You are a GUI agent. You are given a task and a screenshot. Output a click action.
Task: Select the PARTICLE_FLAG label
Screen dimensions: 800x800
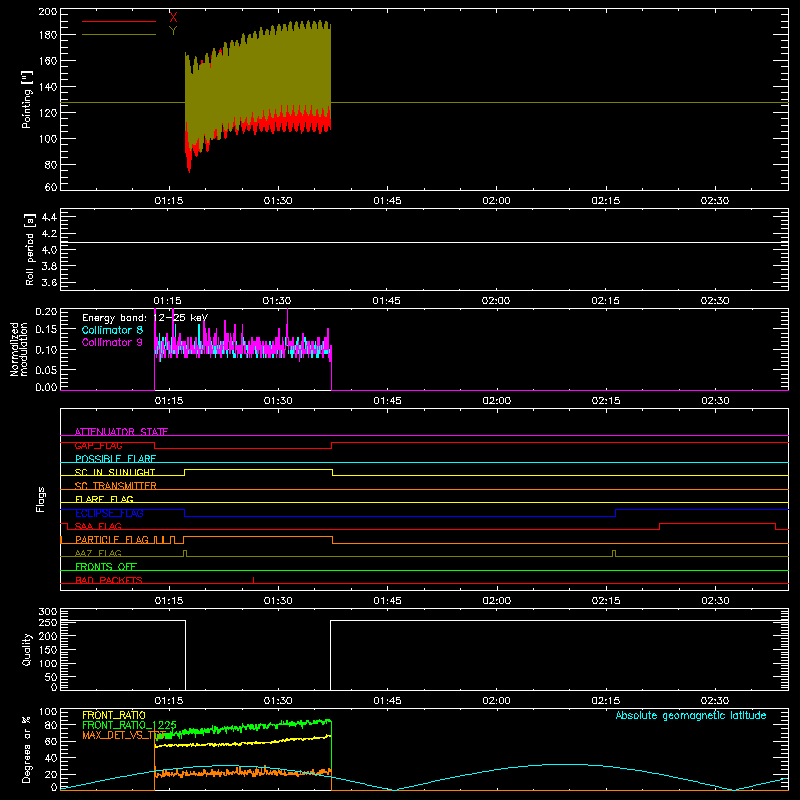pos(112,540)
